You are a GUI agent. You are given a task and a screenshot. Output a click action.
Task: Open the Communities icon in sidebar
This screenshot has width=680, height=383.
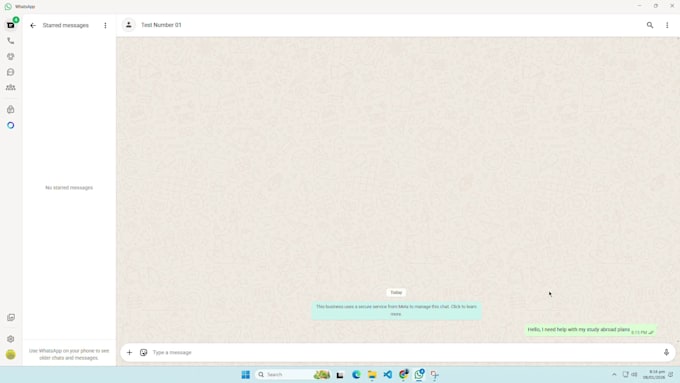10,88
